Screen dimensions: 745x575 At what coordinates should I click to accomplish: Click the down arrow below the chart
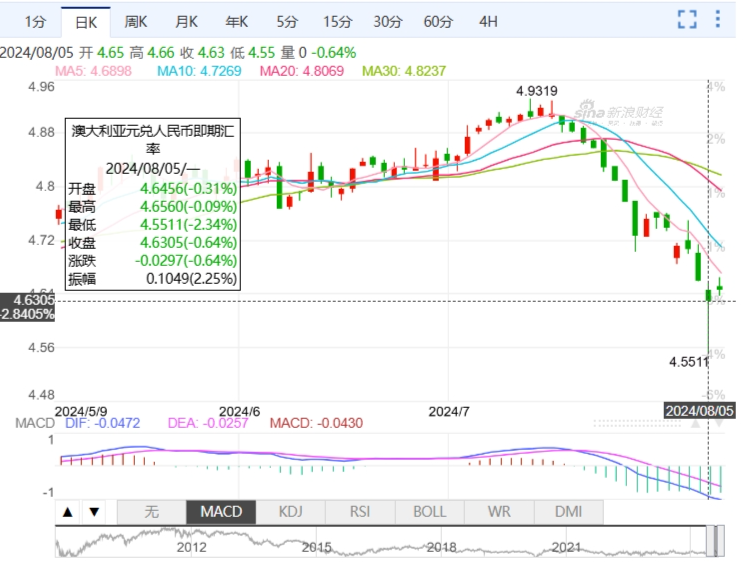coord(94,512)
